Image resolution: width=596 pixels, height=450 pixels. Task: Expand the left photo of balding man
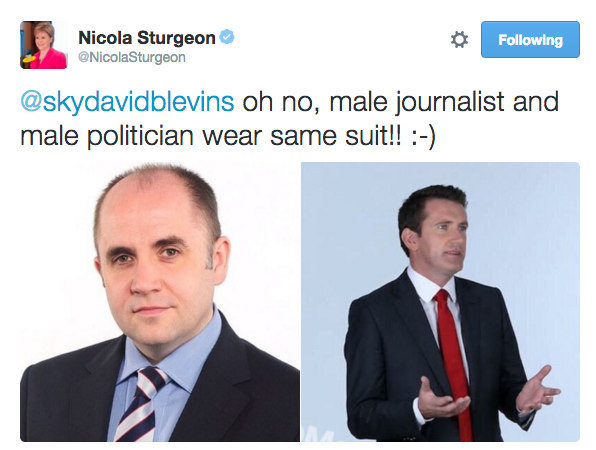pyautogui.click(x=160, y=302)
